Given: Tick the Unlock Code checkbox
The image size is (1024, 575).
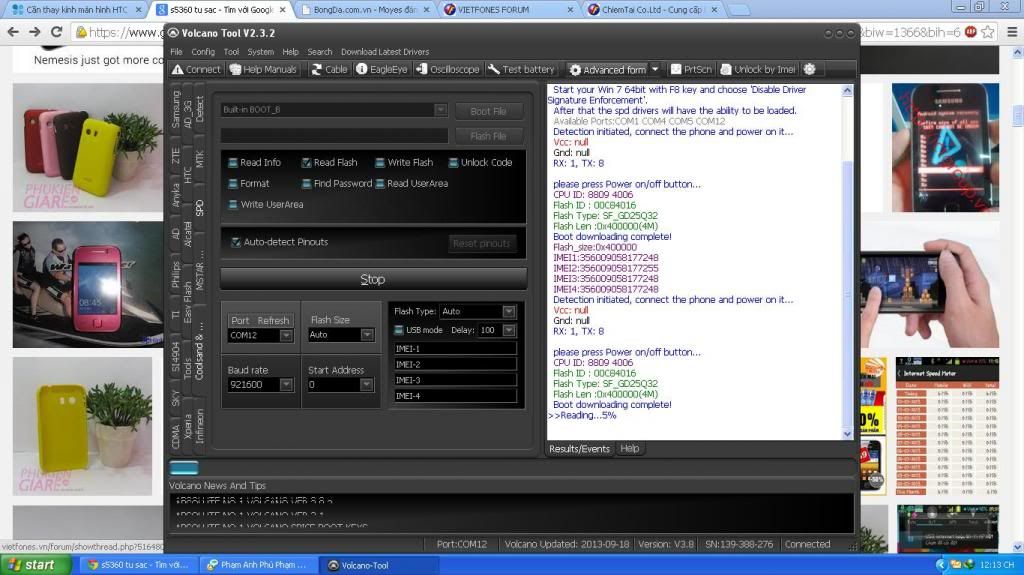Looking at the screenshot, I should (x=453, y=163).
